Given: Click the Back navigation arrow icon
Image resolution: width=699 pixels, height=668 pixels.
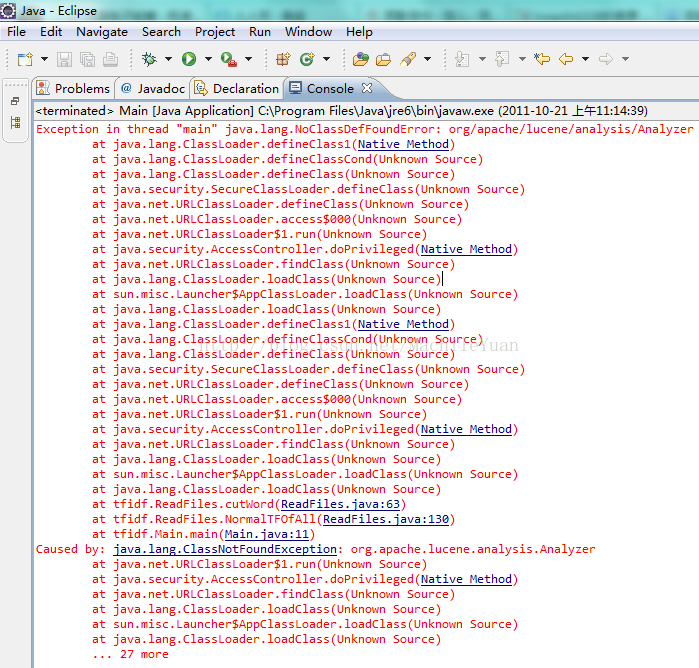Looking at the screenshot, I should (567, 60).
